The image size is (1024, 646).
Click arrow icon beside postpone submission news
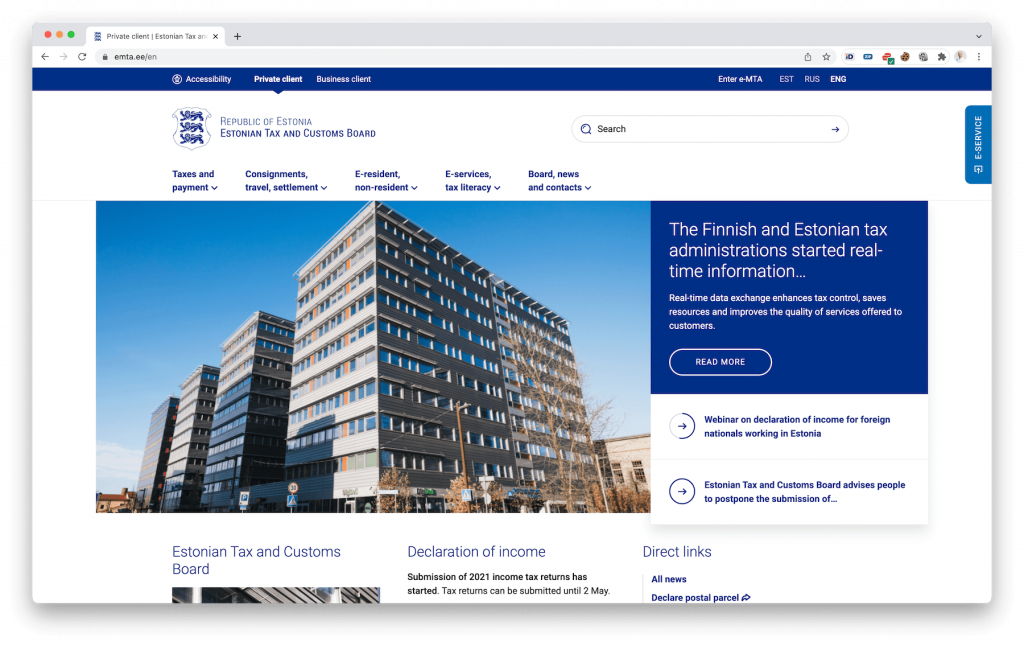point(682,491)
